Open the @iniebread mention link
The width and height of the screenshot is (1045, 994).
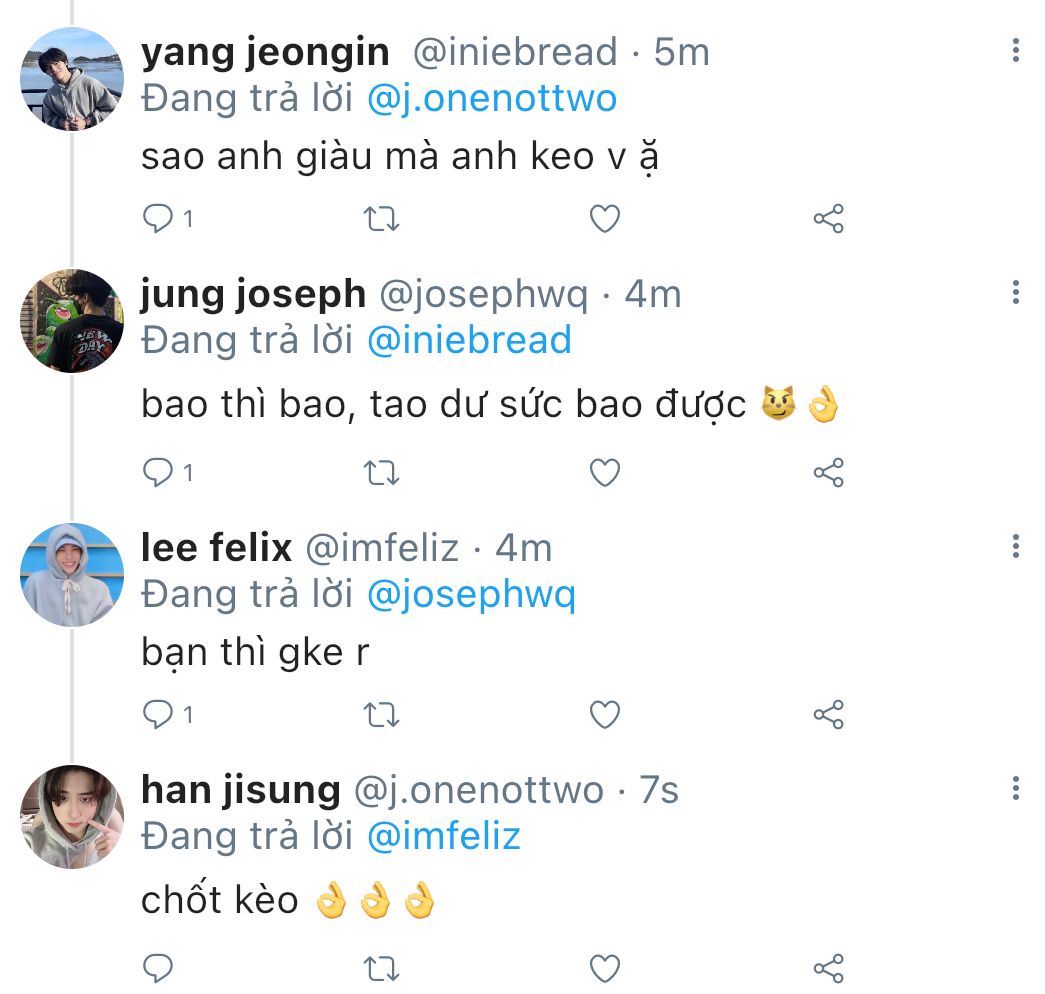tap(469, 341)
